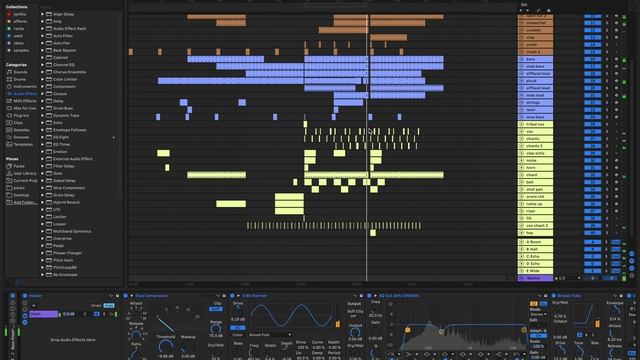640x360 pixels.
Task: Open the Plug-Ins category
Action: tap(18, 116)
